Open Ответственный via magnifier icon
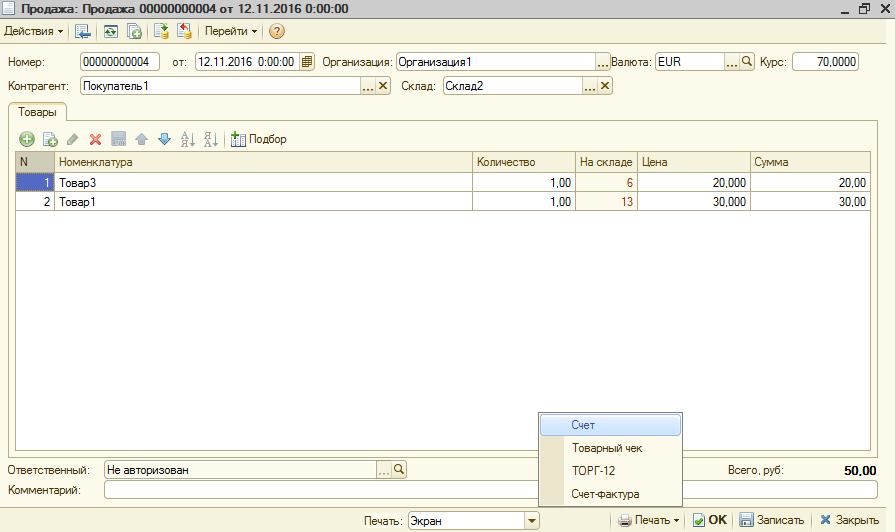This screenshot has width=895, height=532. (x=399, y=469)
